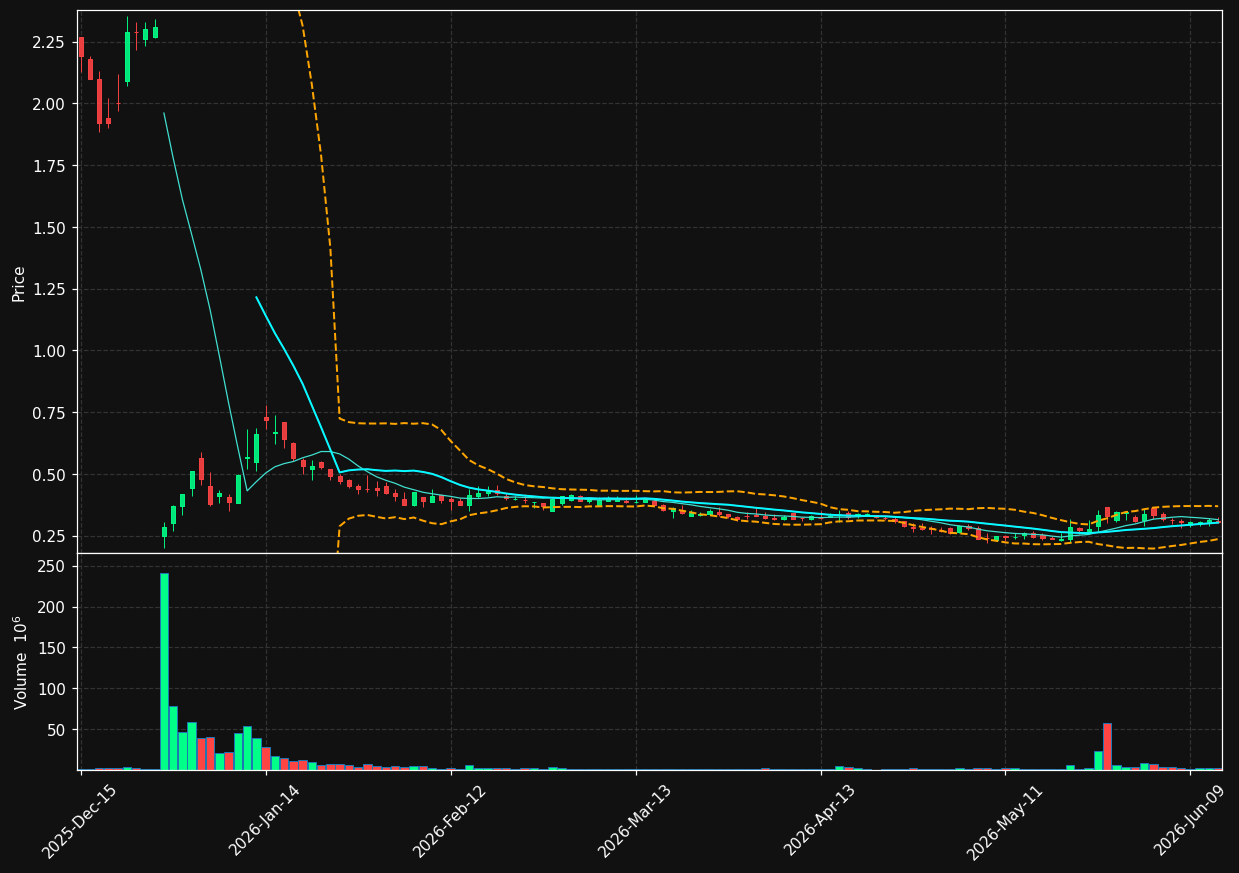Image resolution: width=1239 pixels, height=873 pixels.
Task: Click the 0.75 price axis label
Action: pos(50,413)
